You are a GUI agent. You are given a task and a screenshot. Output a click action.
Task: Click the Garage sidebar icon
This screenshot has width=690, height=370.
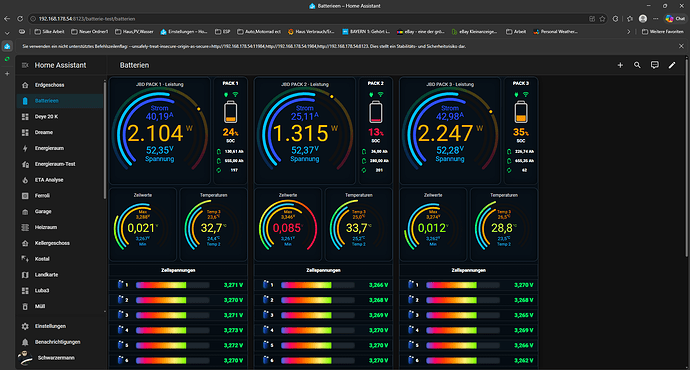click(x=25, y=212)
